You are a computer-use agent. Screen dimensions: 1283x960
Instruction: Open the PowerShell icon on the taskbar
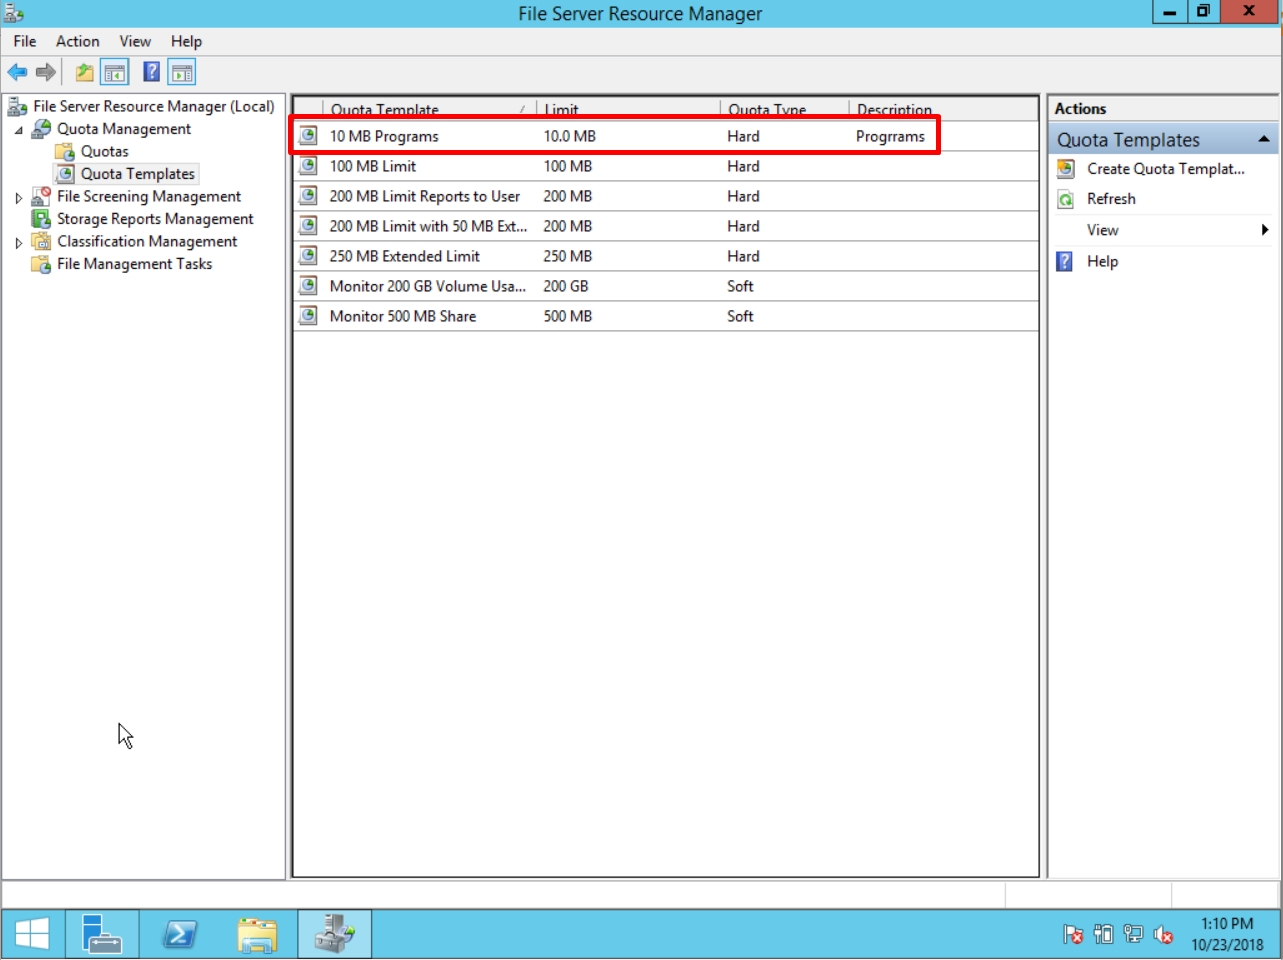(177, 932)
